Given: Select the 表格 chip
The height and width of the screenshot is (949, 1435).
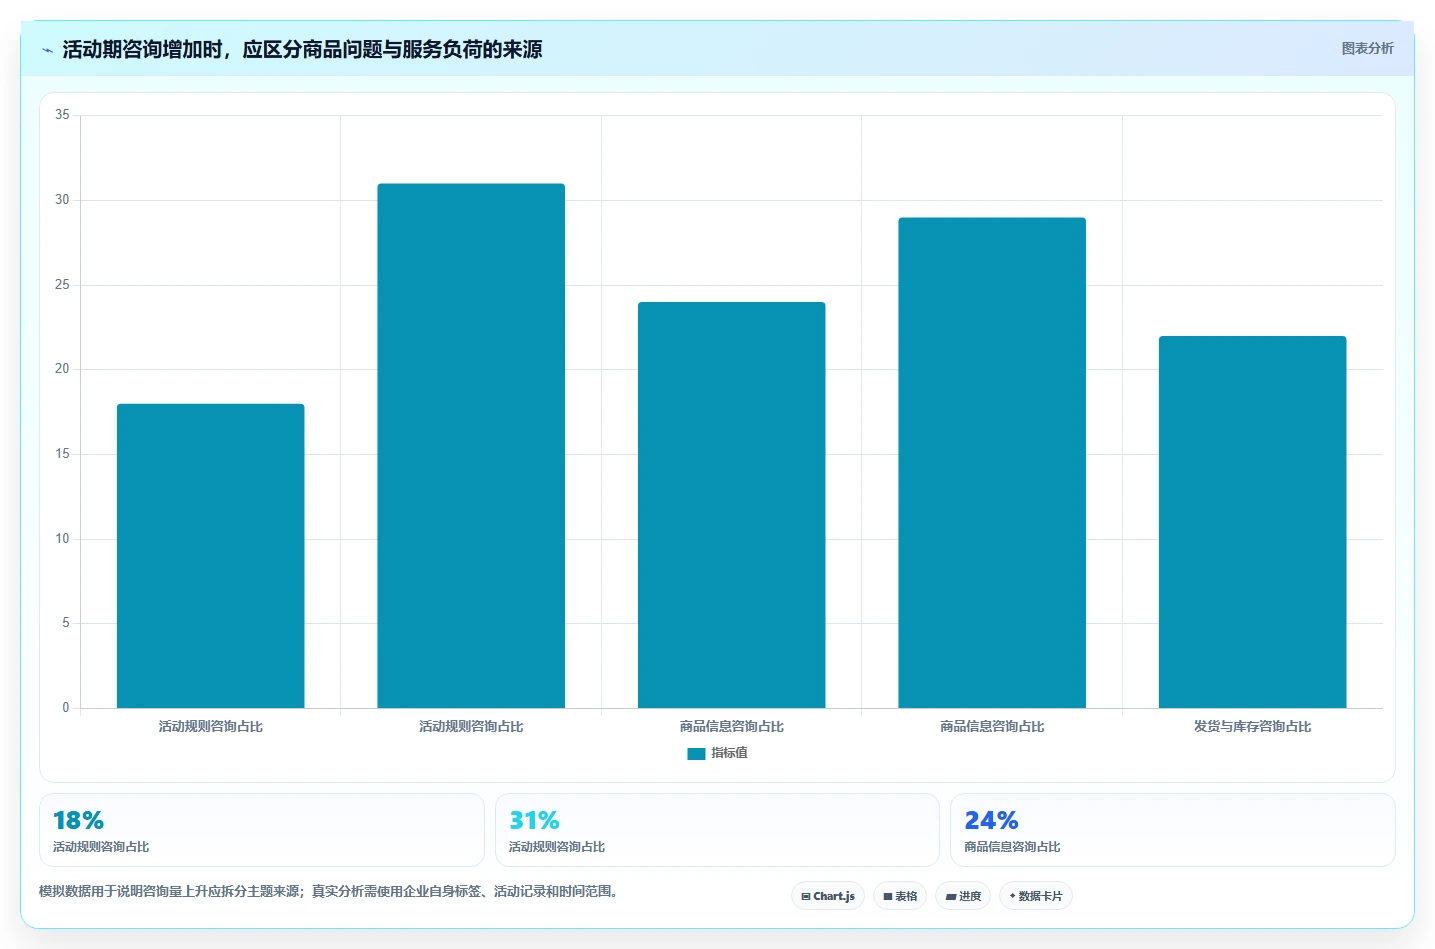Looking at the screenshot, I should pos(900,896).
